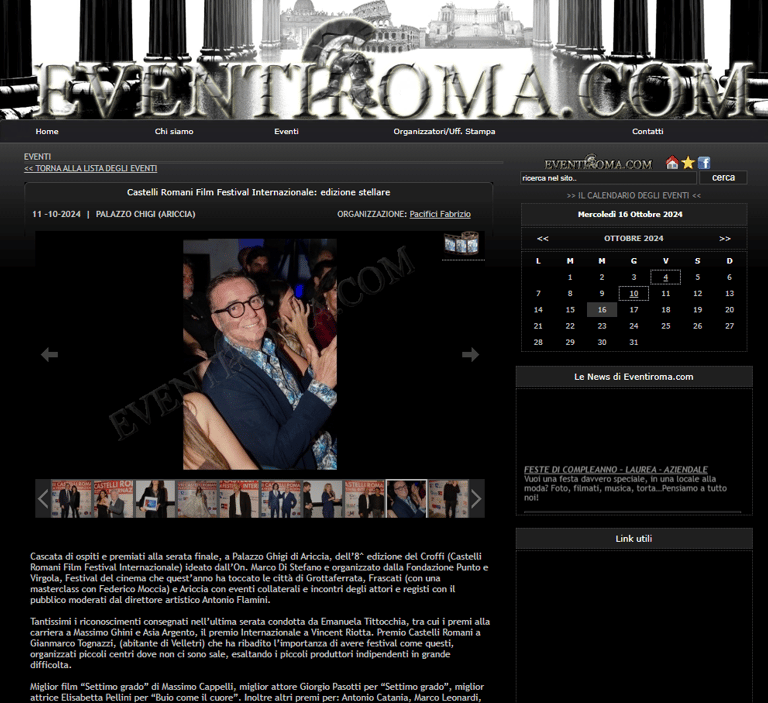Click the Link utili panel header
This screenshot has width=768, height=703.
634,538
